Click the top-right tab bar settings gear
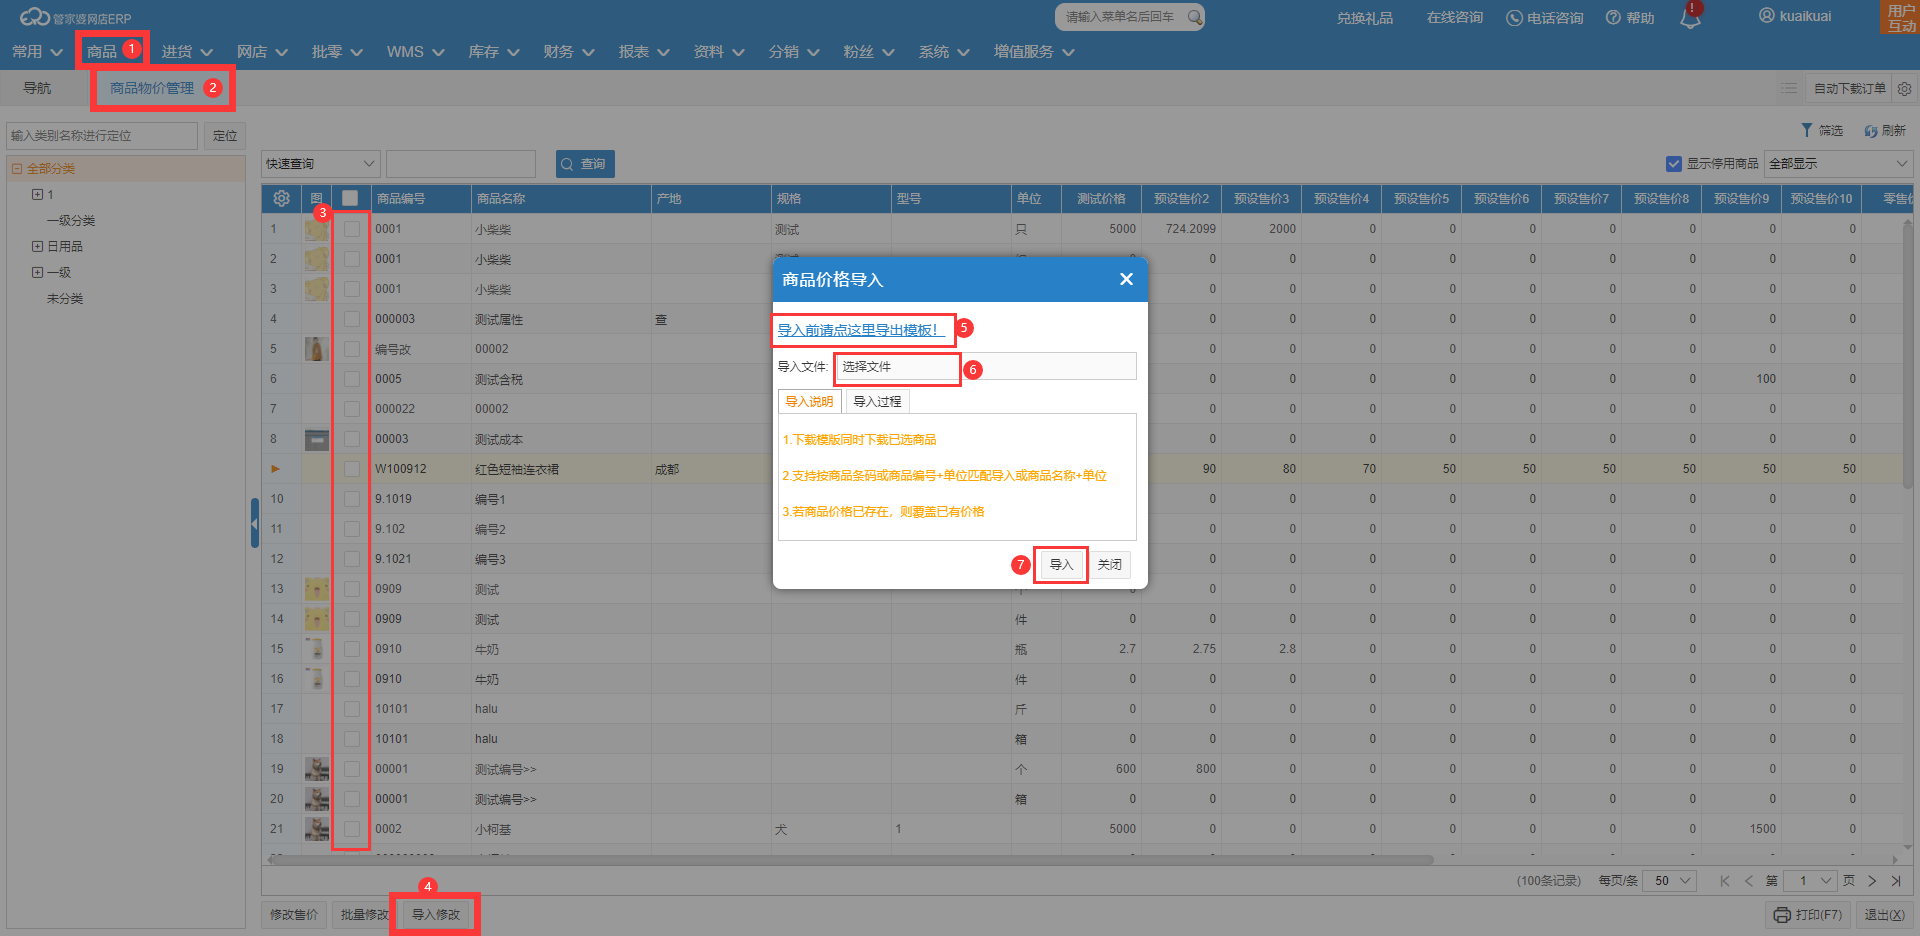Screen dimensions: 1920x936 (1904, 89)
